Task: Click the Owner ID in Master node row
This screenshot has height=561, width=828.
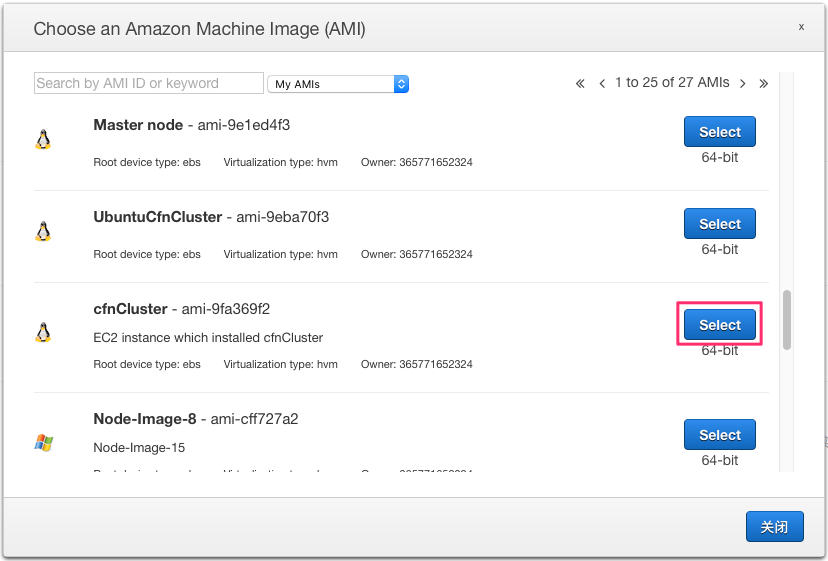Action: 417,162
